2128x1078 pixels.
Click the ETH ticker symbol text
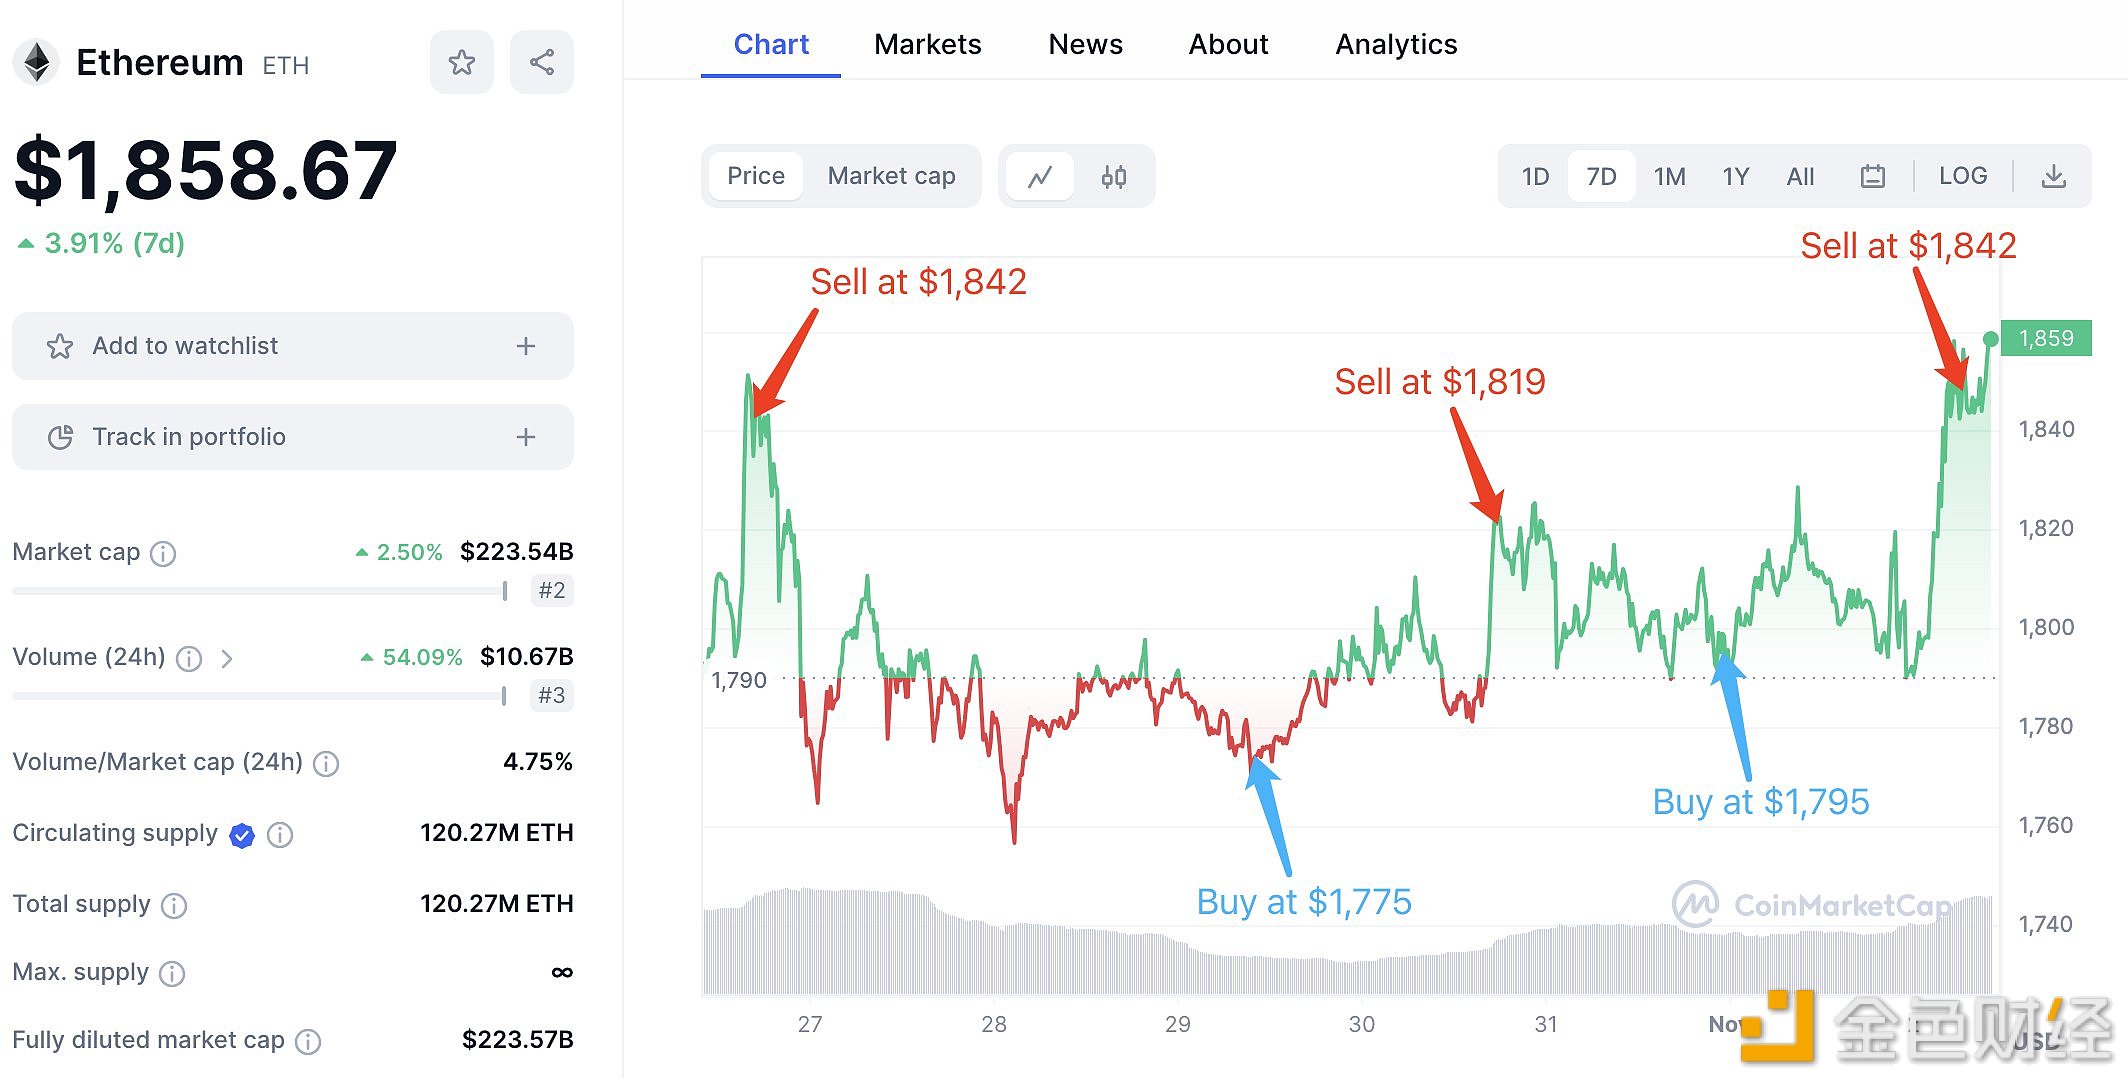[x=285, y=66]
